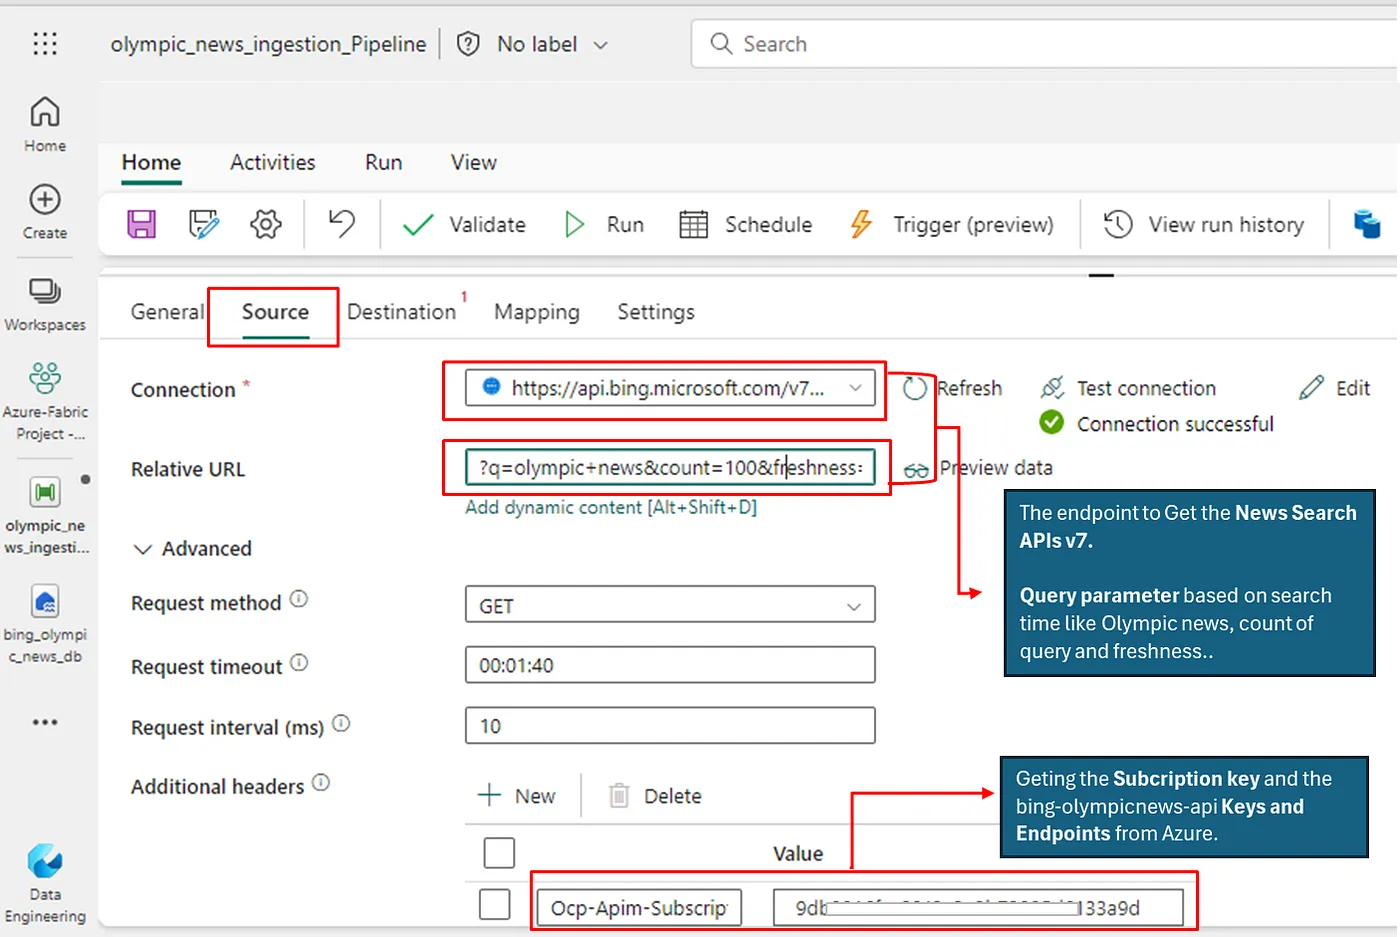
Task: Open the app launcher grid
Action: [45, 44]
